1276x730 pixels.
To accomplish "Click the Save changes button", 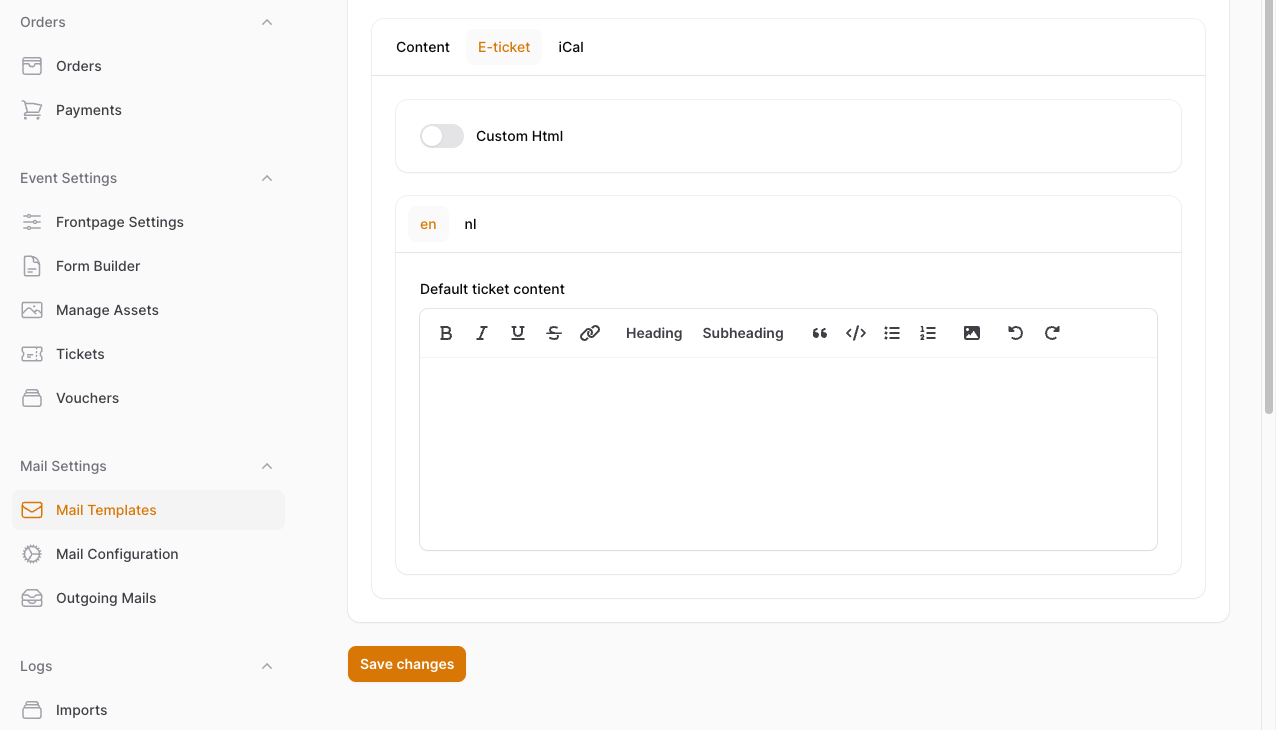I will (x=407, y=664).
